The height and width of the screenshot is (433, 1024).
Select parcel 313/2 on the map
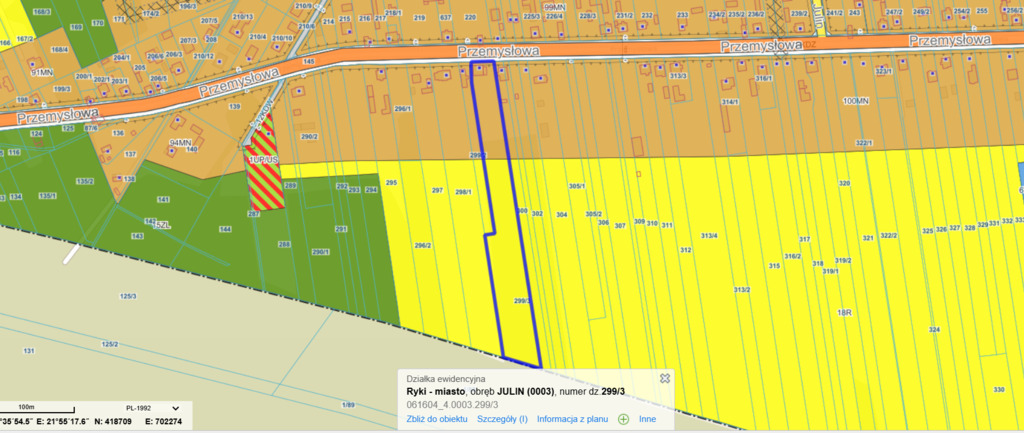tap(741, 289)
